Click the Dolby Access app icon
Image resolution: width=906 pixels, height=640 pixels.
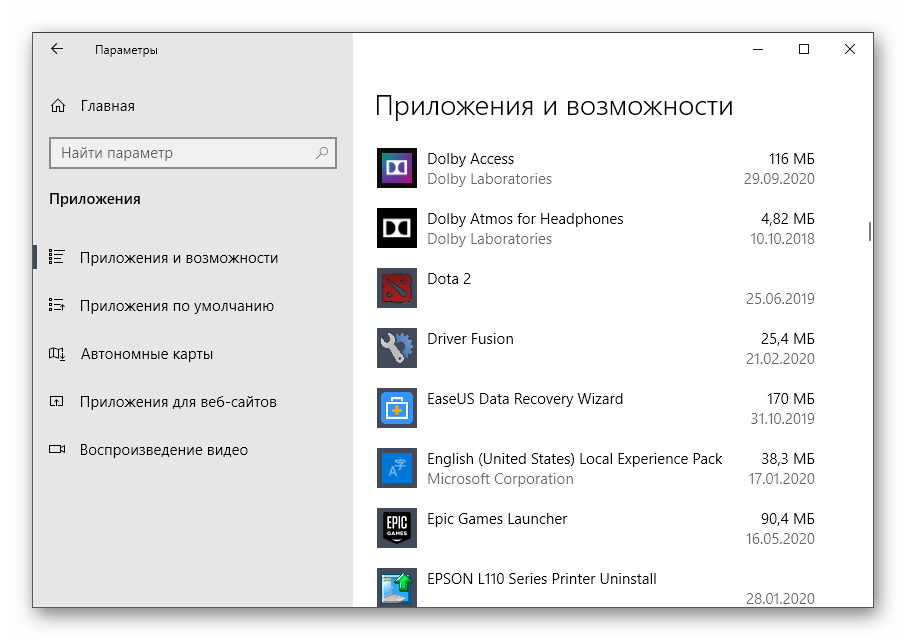coord(396,168)
